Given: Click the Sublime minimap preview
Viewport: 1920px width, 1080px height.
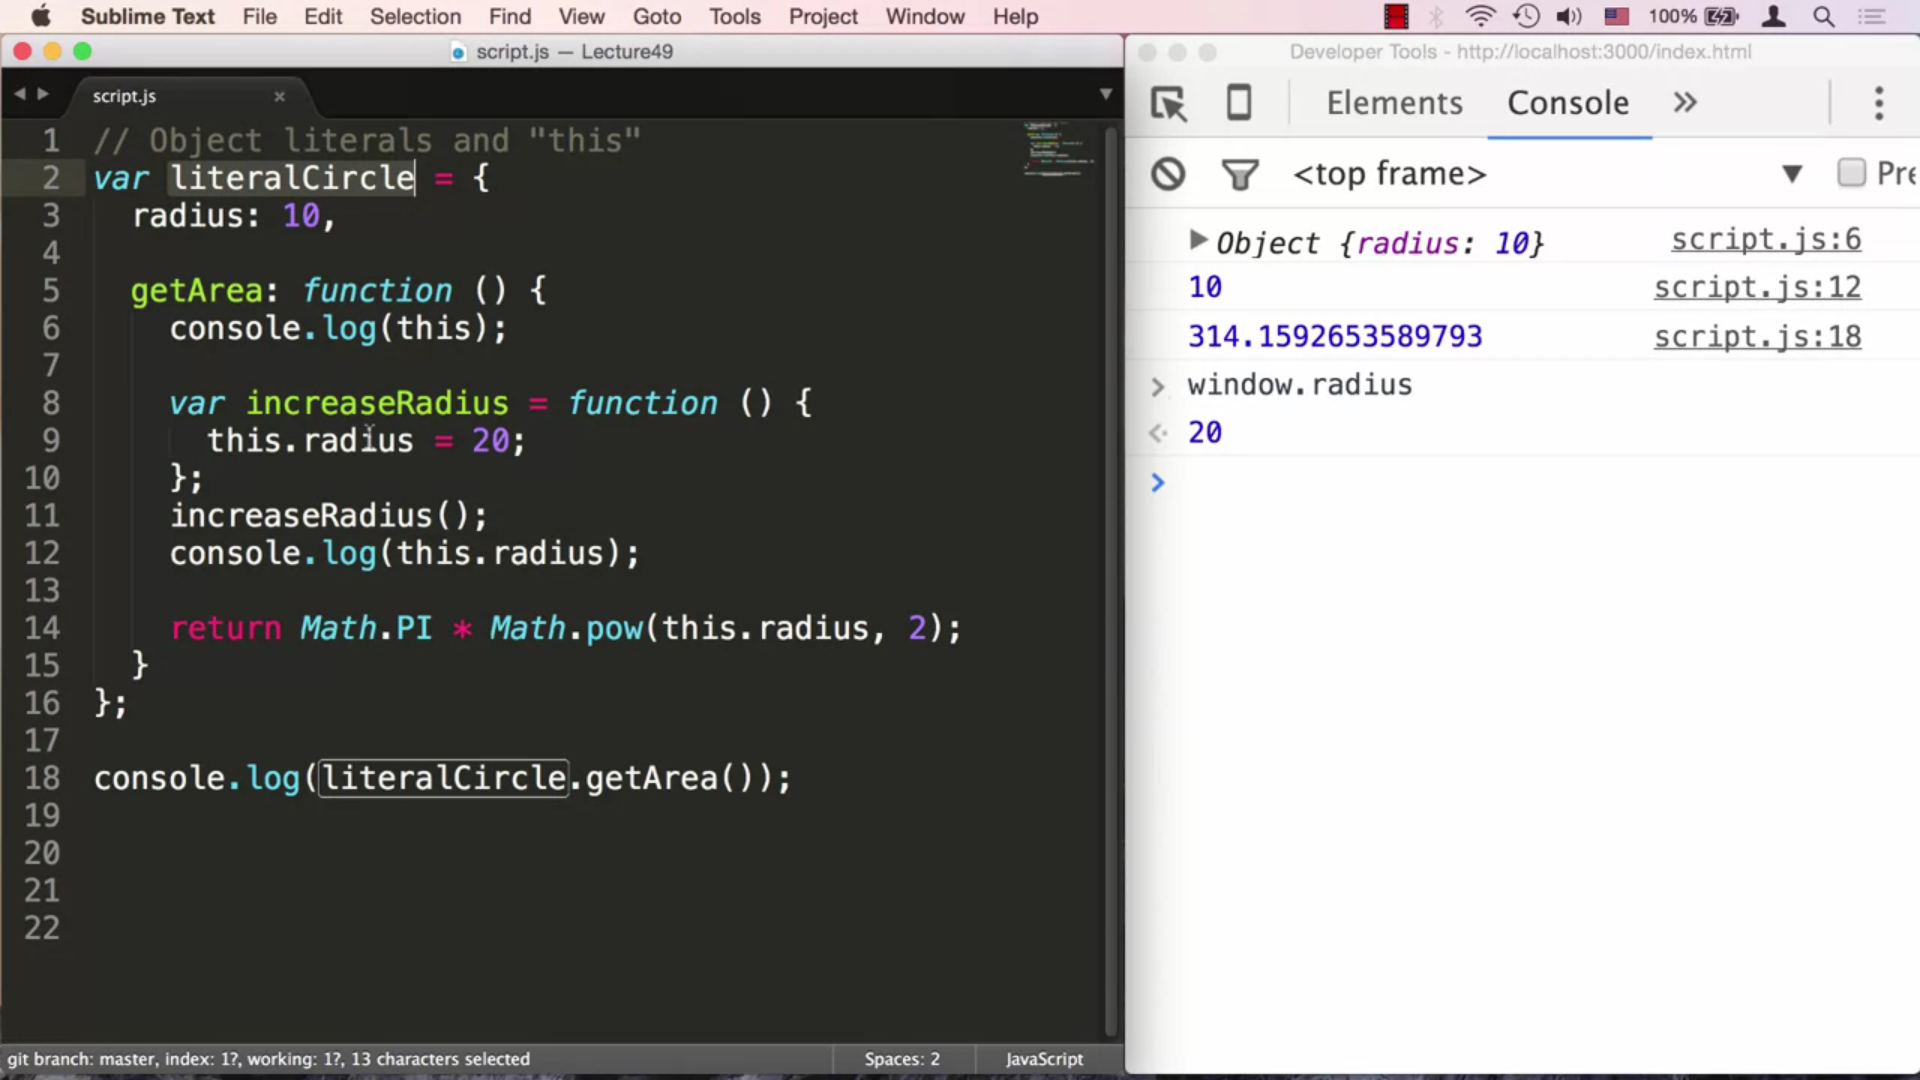Looking at the screenshot, I should tap(1057, 150).
